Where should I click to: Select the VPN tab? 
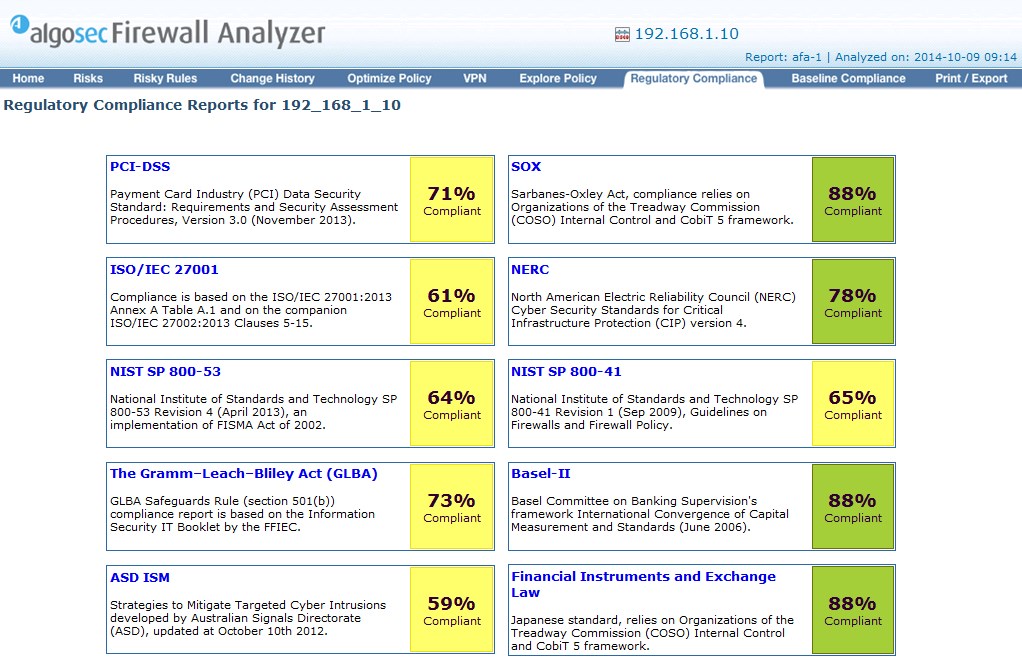tap(474, 78)
